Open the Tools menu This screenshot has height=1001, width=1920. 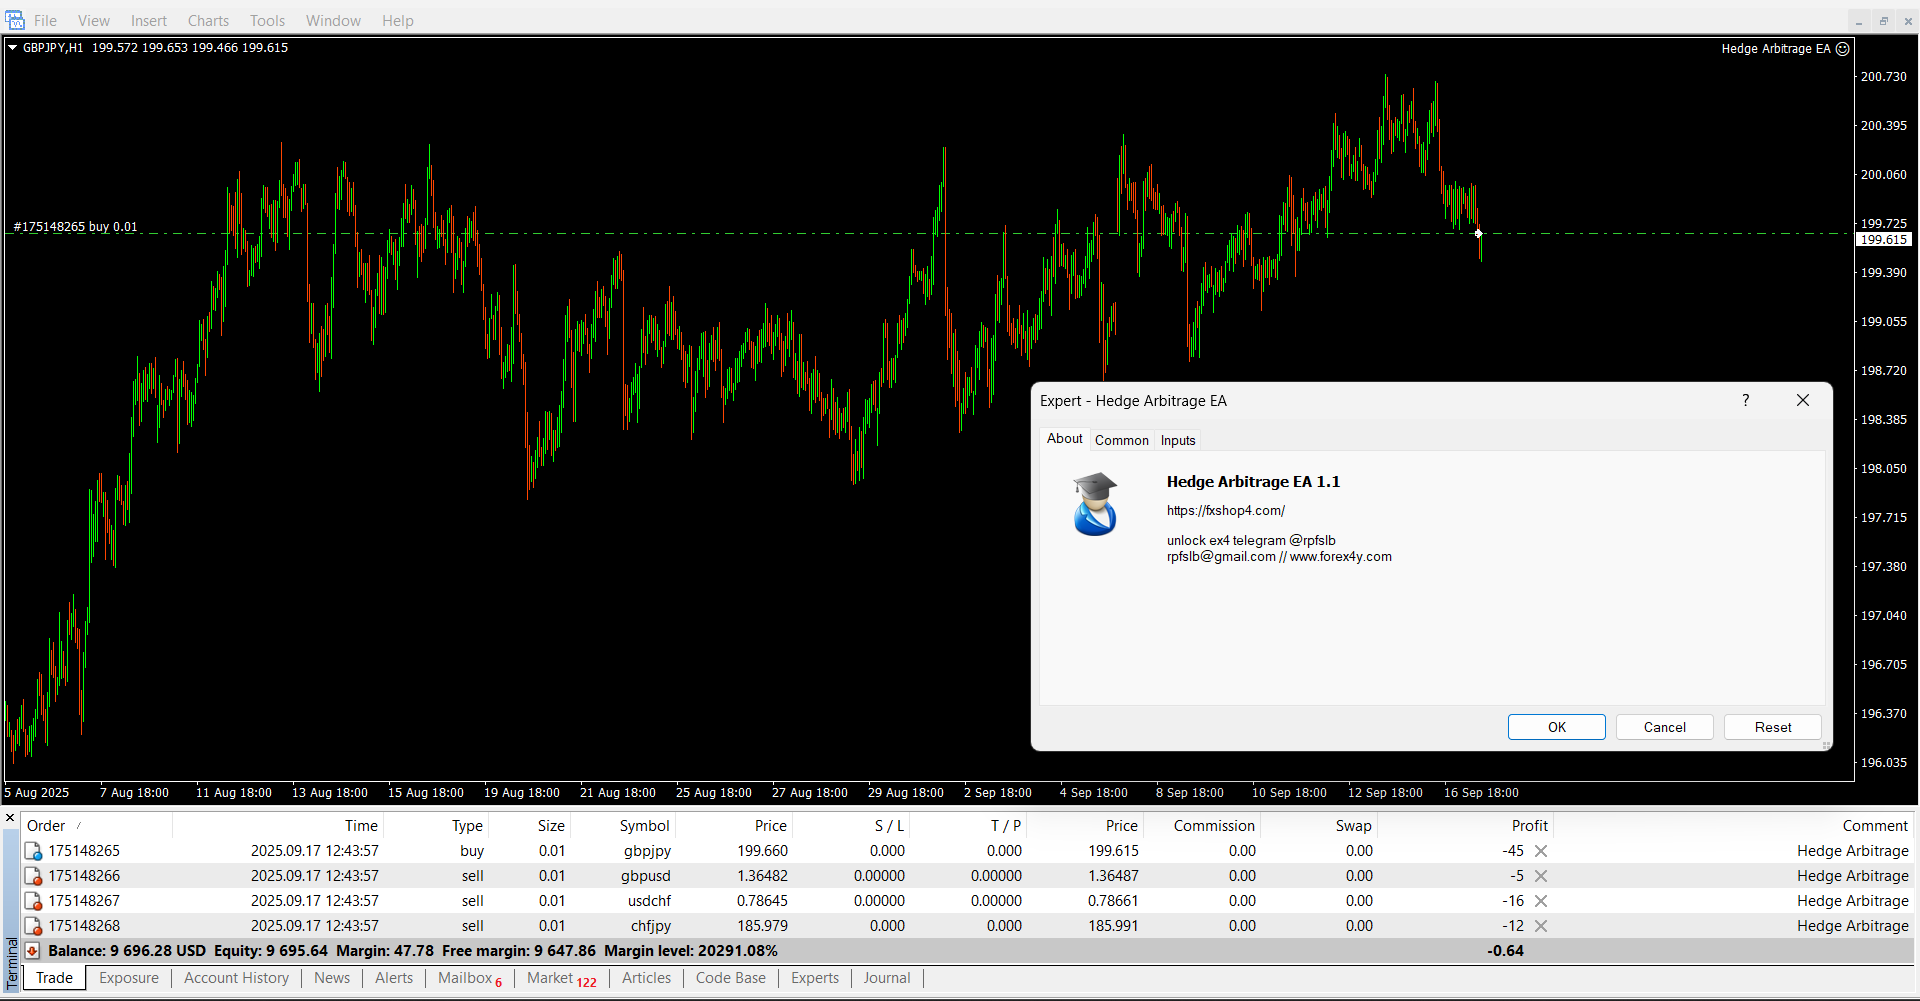[267, 20]
